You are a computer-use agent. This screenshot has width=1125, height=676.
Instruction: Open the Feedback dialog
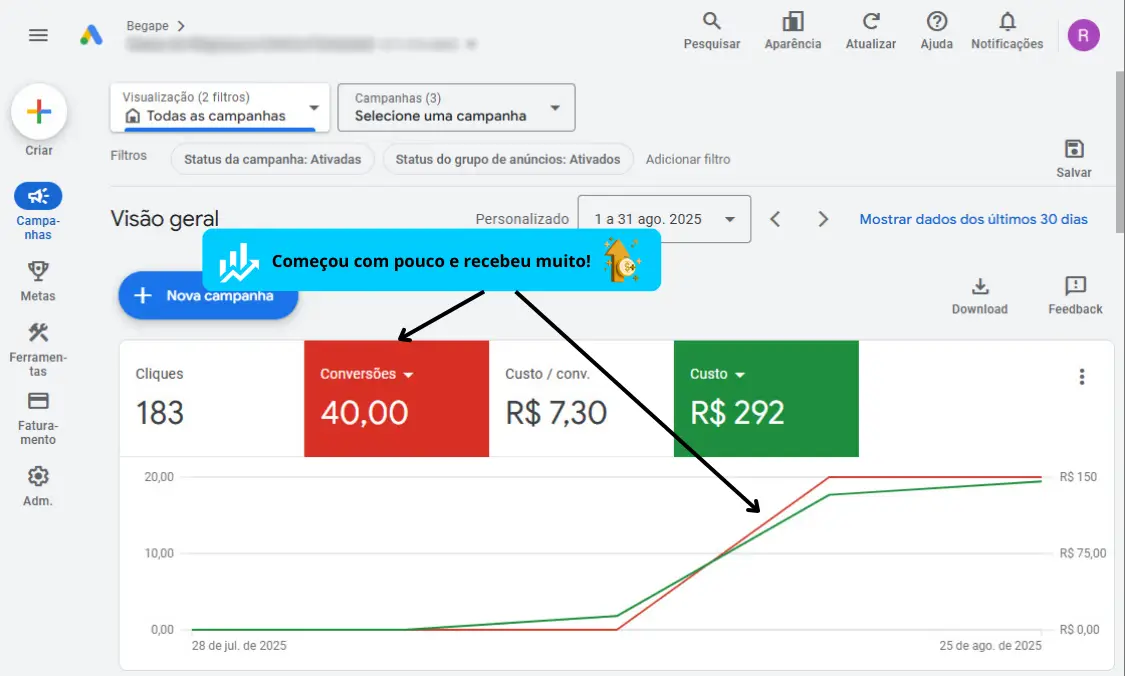tap(1075, 287)
